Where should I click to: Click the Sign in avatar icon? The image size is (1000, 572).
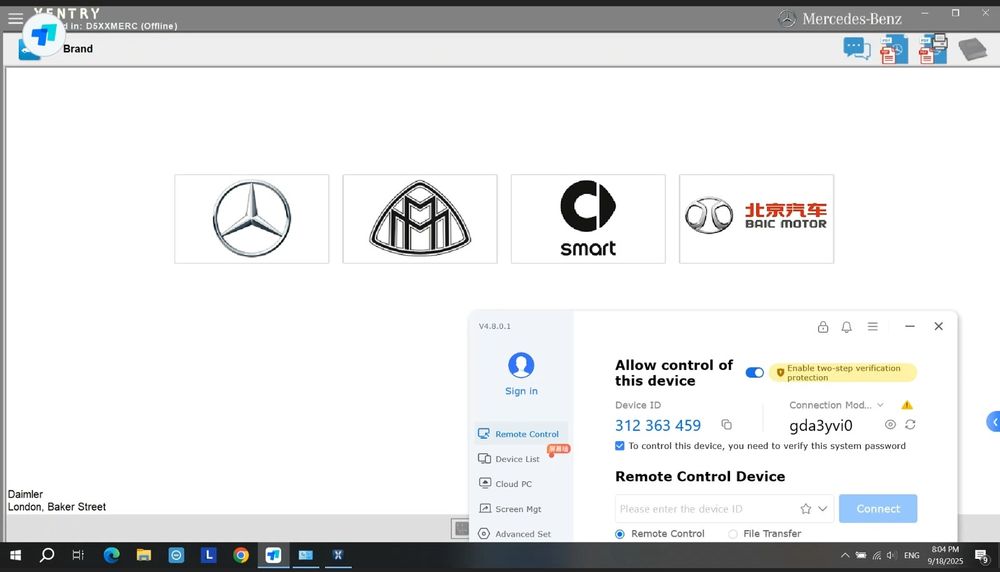[521, 365]
